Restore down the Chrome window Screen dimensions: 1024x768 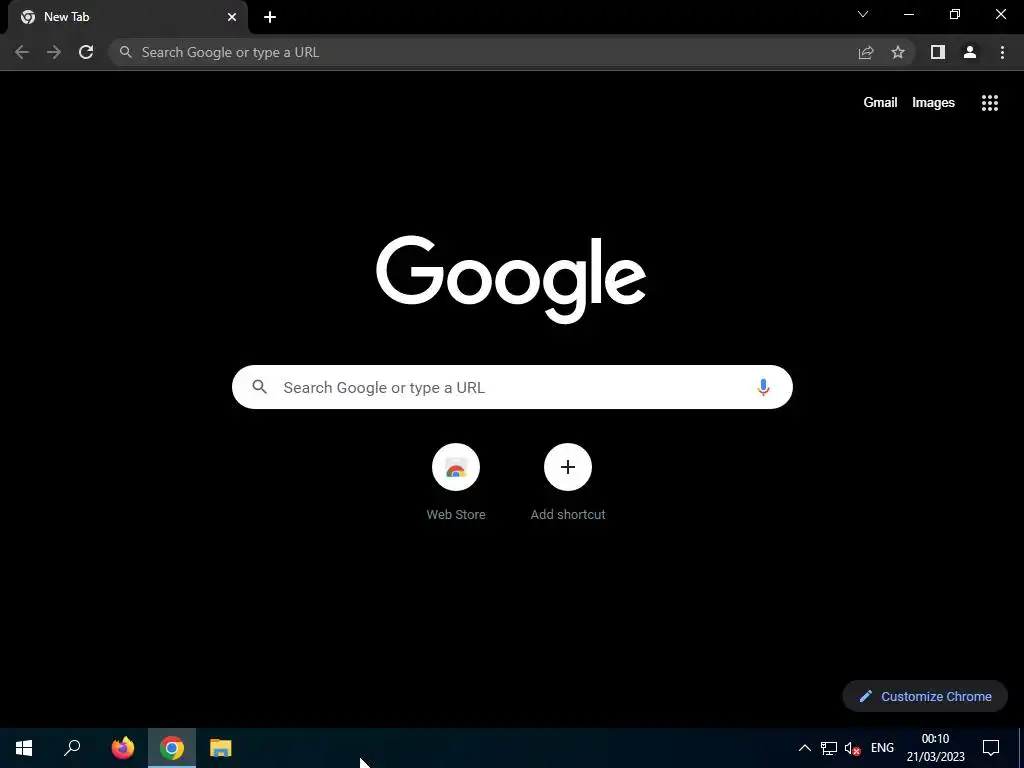tap(955, 14)
